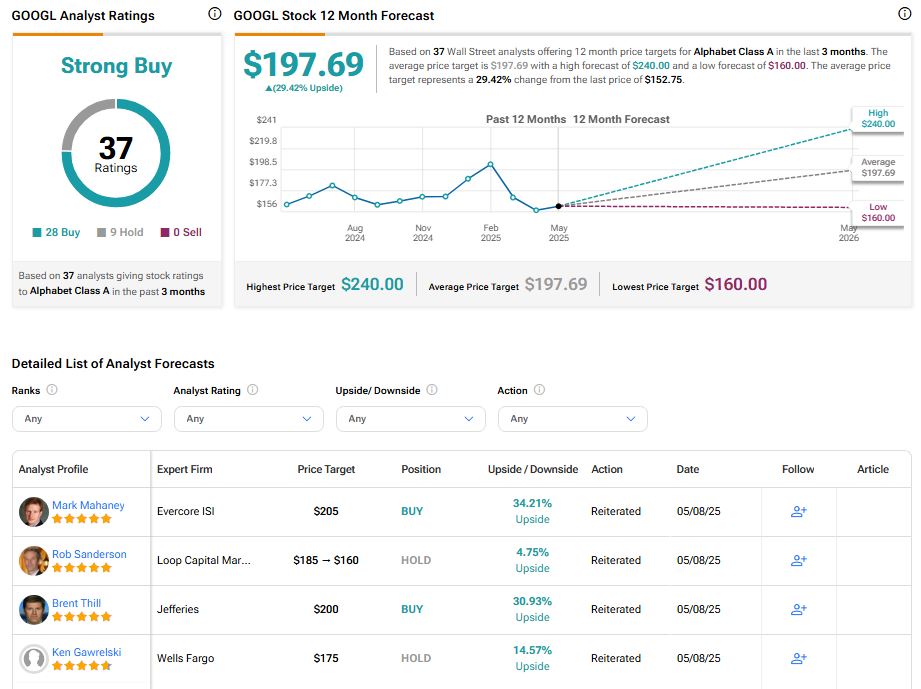Viewport: 921px width, 689px height.
Task: Open Rob Sanderson analyst profile link
Action: tap(89, 554)
